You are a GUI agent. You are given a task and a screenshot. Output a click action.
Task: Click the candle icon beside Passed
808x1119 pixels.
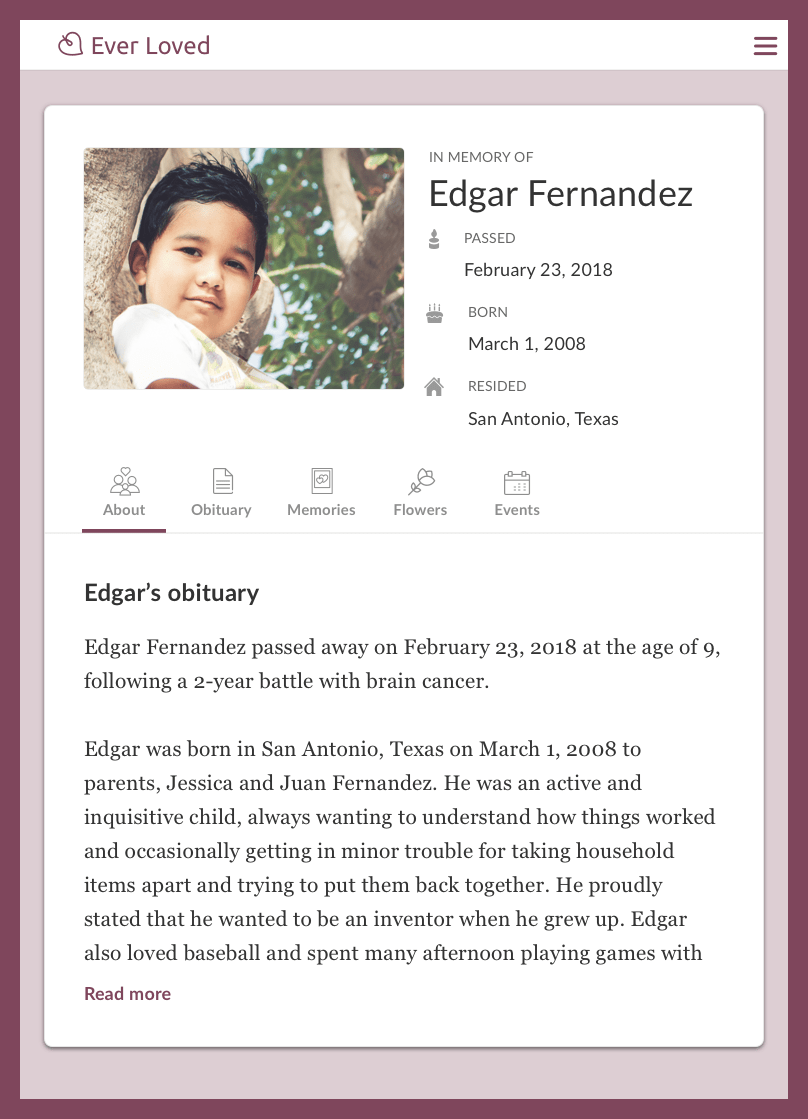pyautogui.click(x=434, y=238)
